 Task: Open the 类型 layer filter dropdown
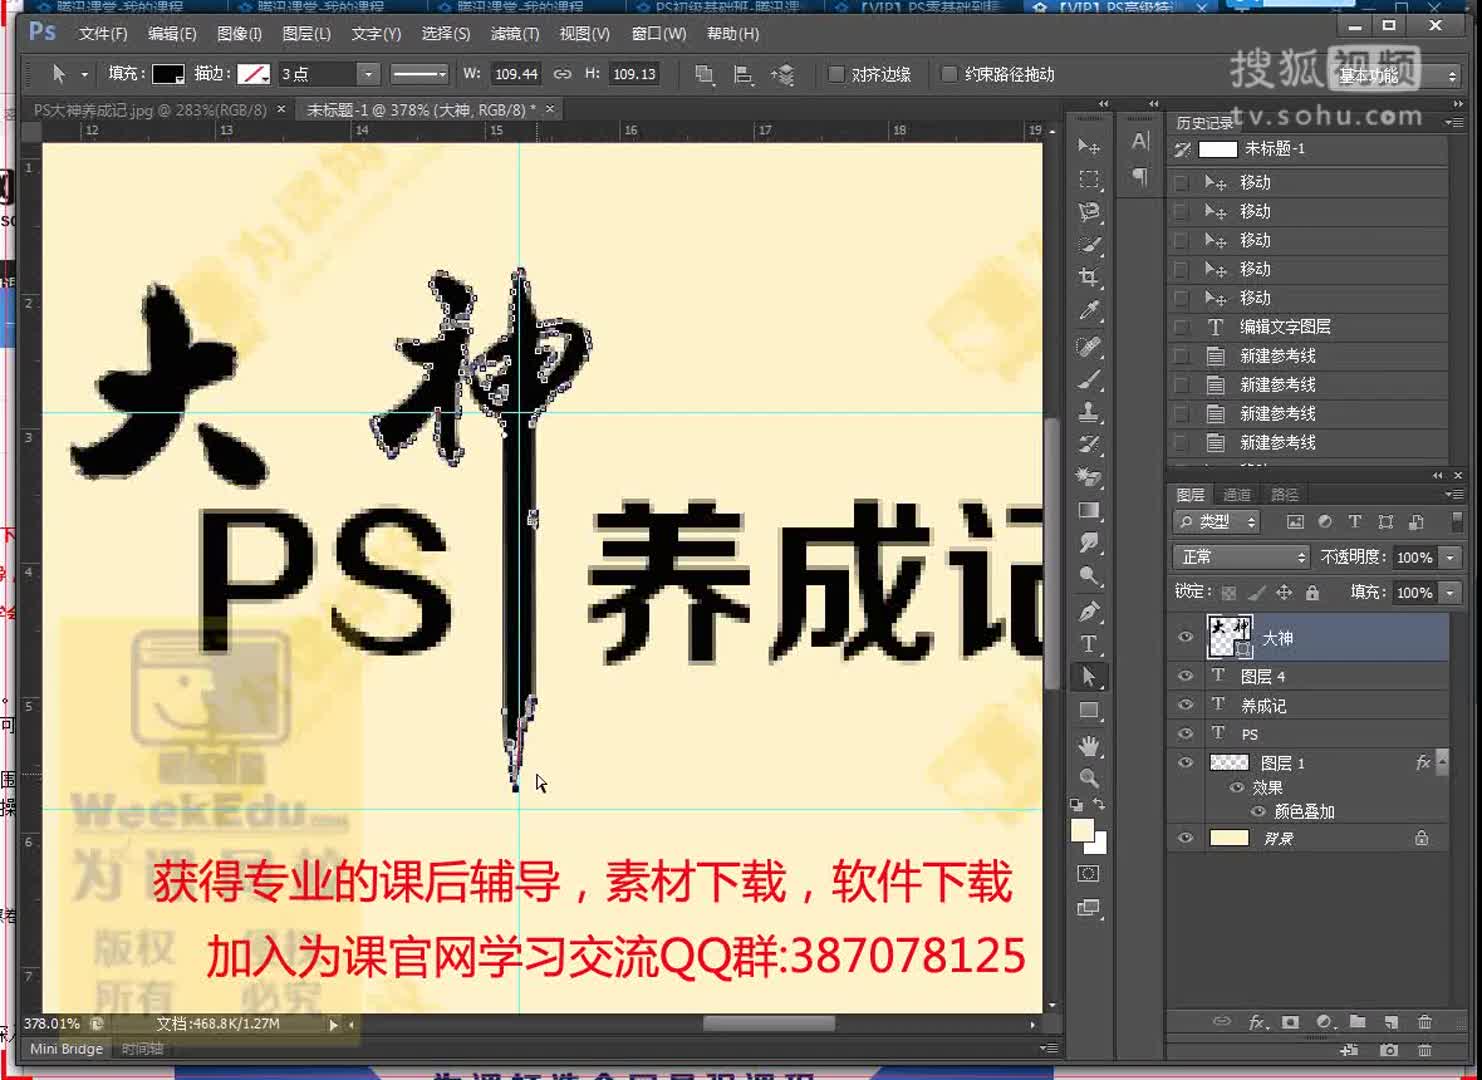[x=1217, y=522]
